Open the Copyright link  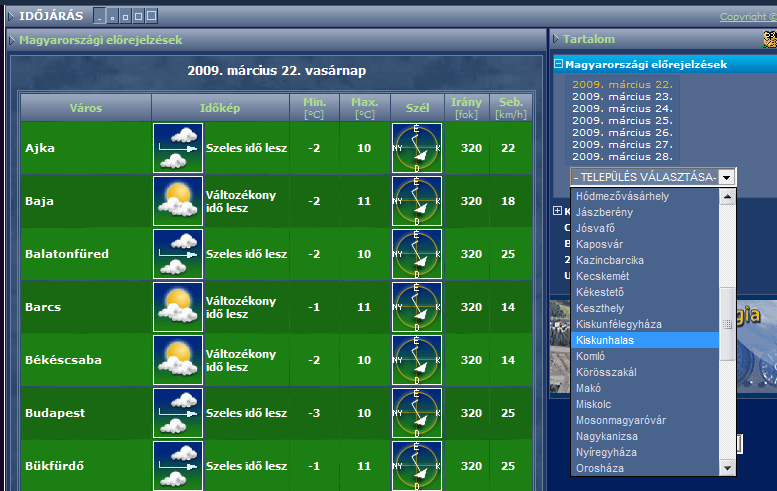(x=748, y=17)
